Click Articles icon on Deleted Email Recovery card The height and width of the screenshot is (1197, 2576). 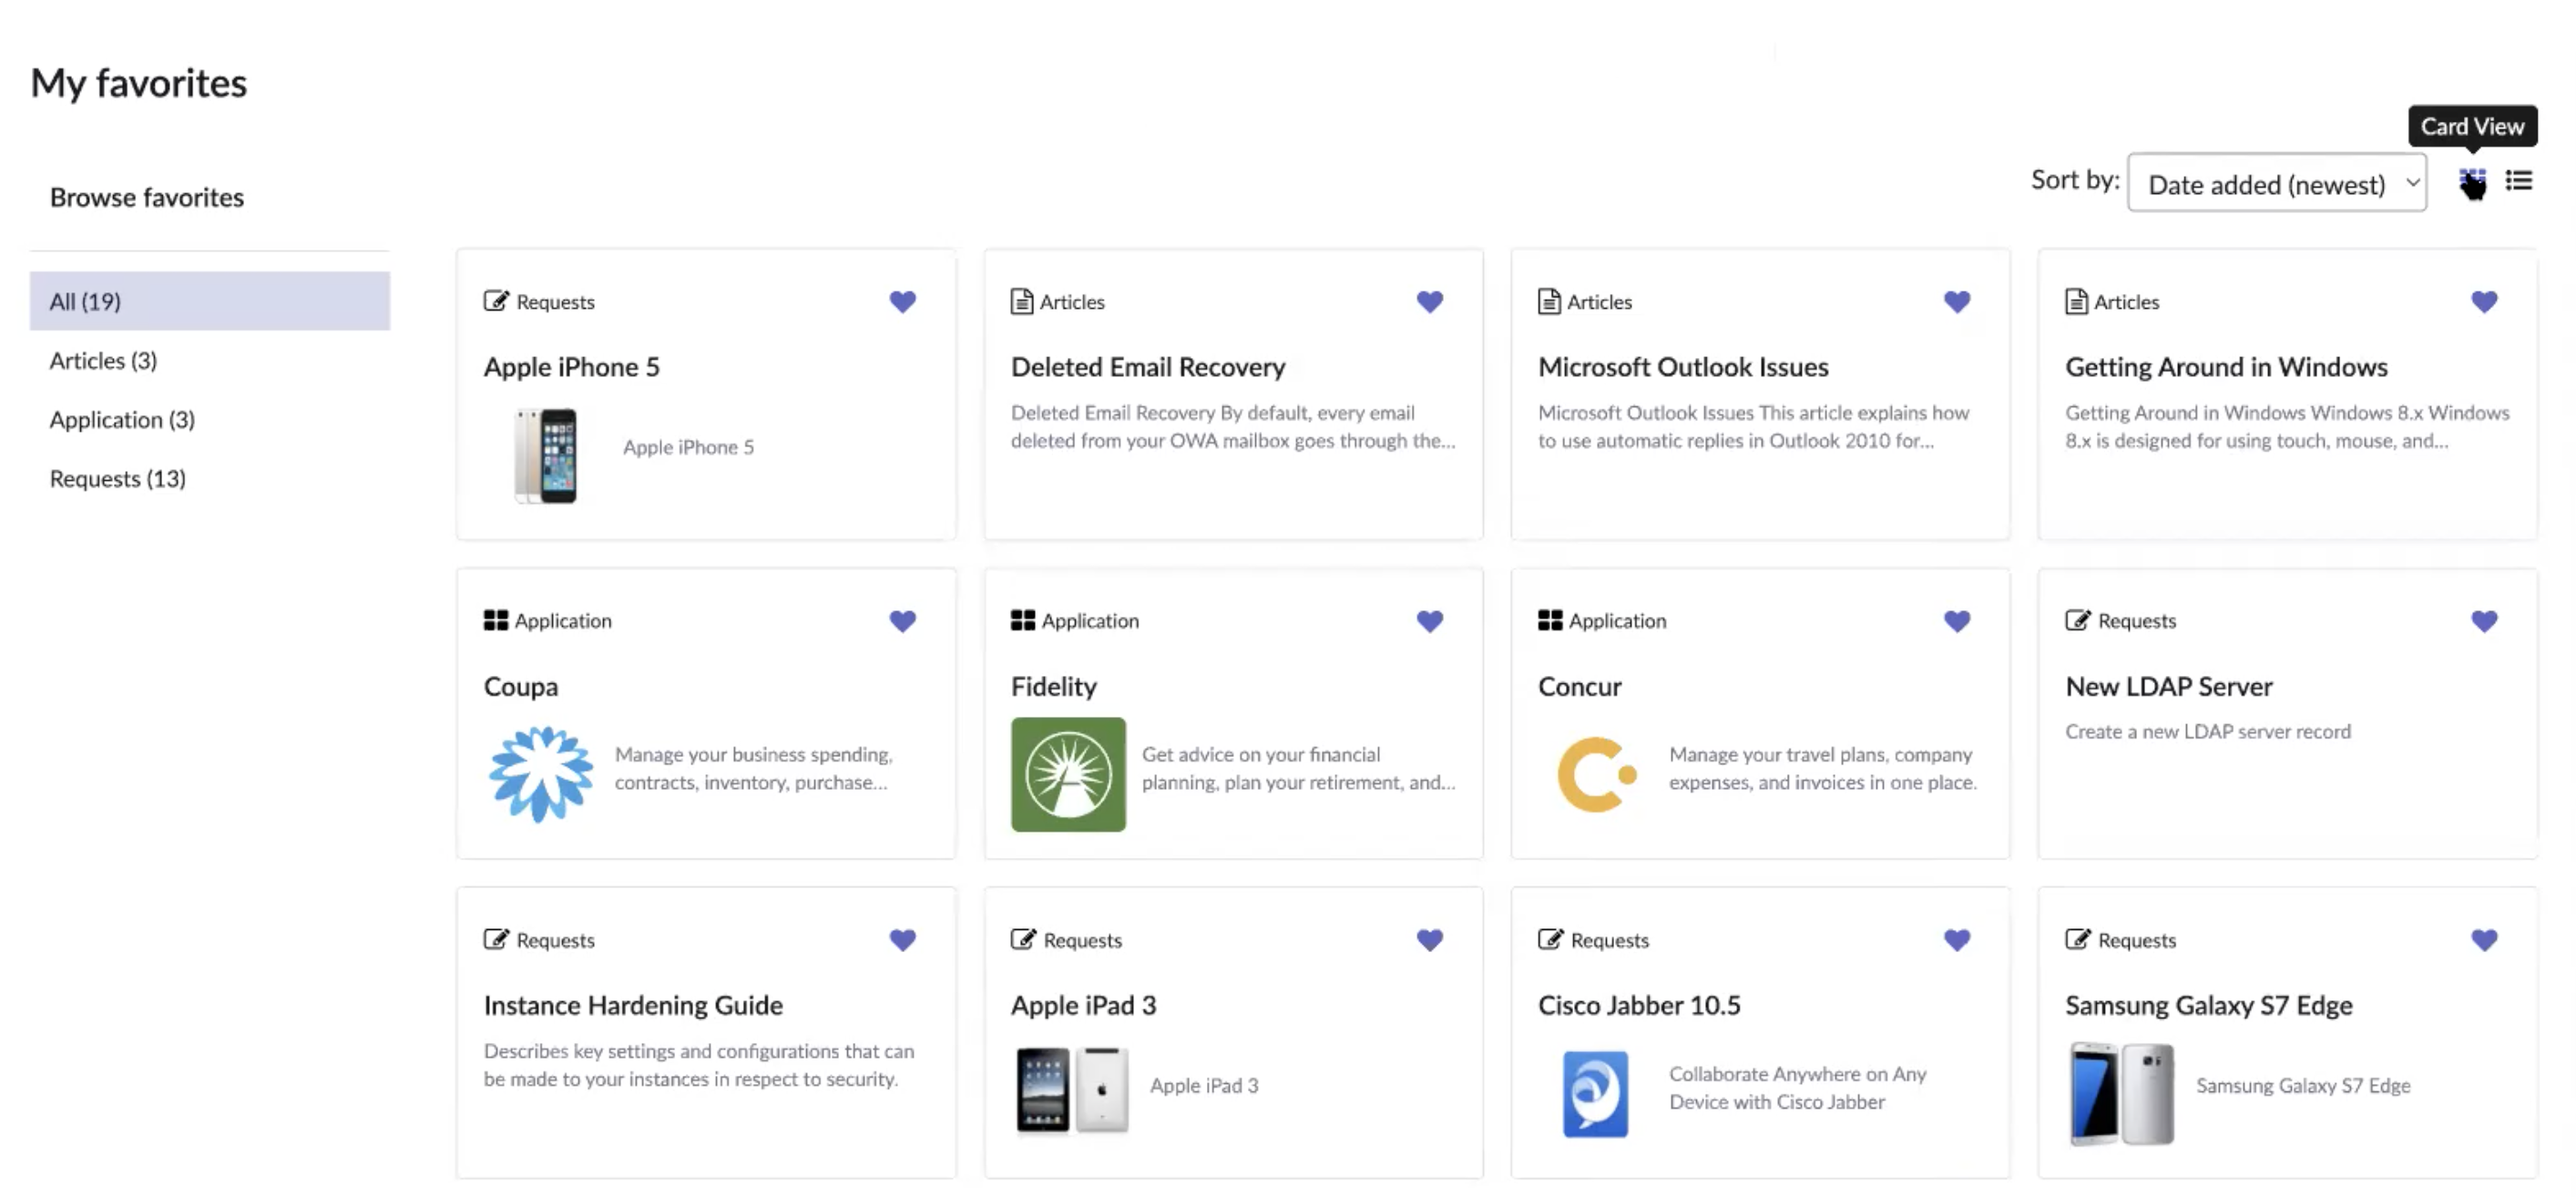pos(1021,301)
